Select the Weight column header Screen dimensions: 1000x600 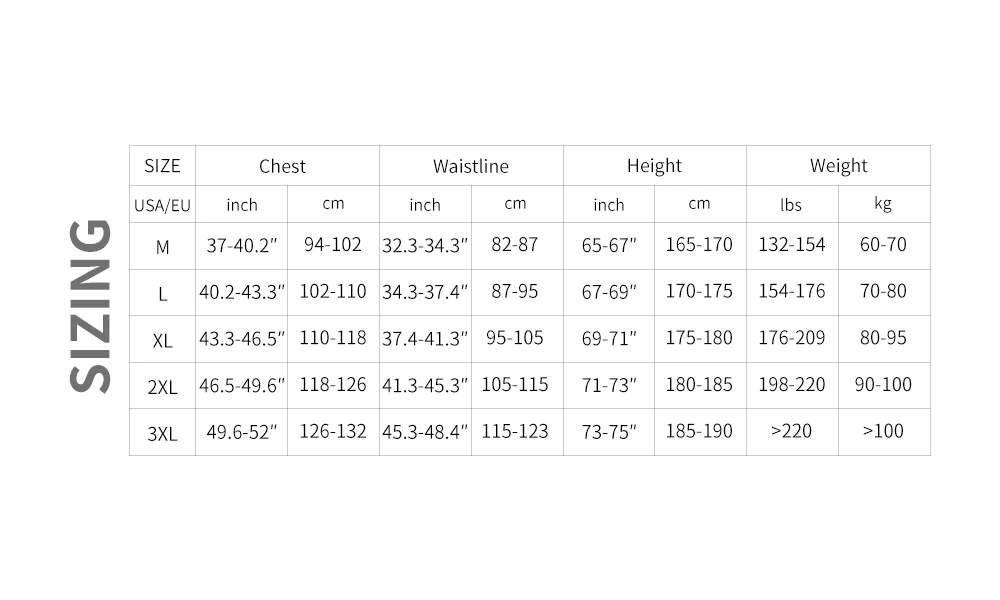[x=838, y=166]
